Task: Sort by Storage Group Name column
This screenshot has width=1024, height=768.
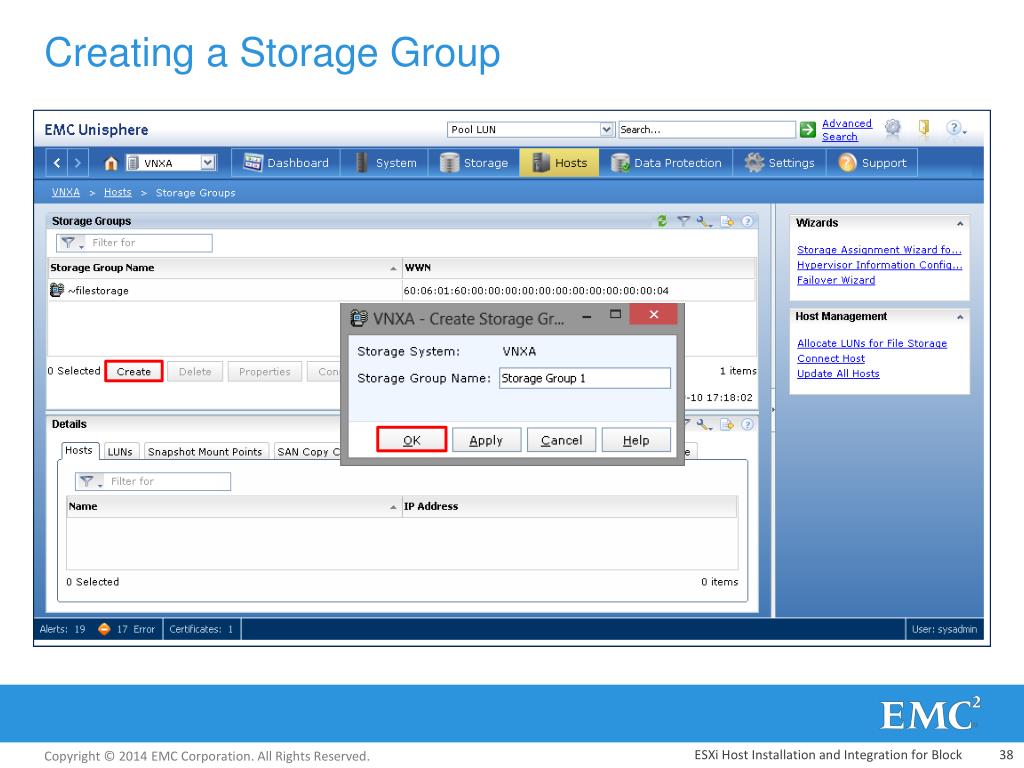Action: coord(224,268)
